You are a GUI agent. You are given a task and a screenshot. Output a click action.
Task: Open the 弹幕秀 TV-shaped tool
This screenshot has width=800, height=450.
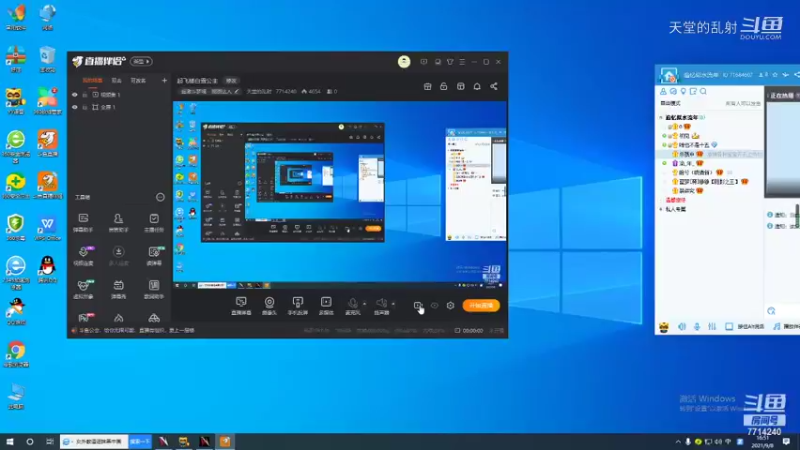[118, 289]
